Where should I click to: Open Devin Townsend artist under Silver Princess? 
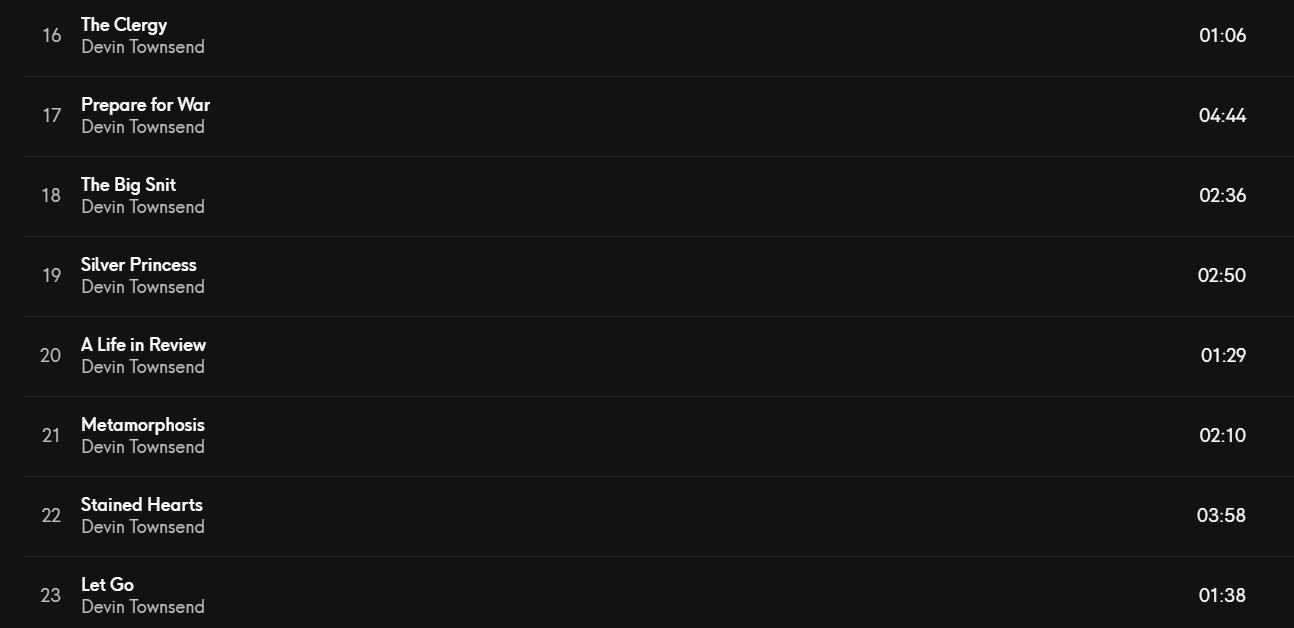pyautogui.click(x=143, y=287)
